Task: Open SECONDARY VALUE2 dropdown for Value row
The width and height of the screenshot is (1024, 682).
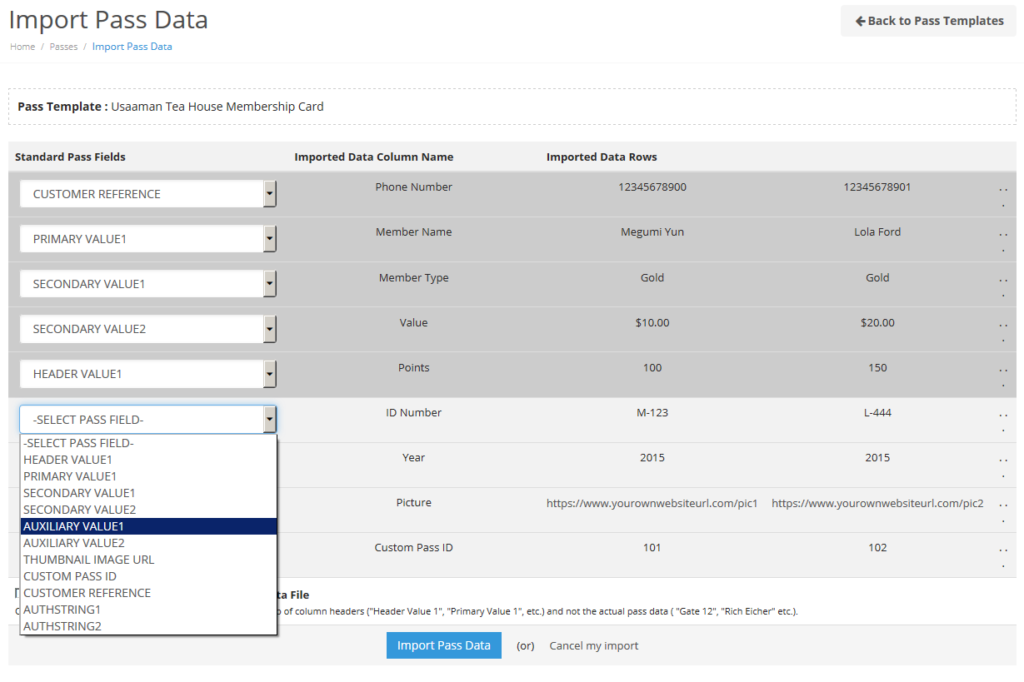Action: (x=148, y=329)
